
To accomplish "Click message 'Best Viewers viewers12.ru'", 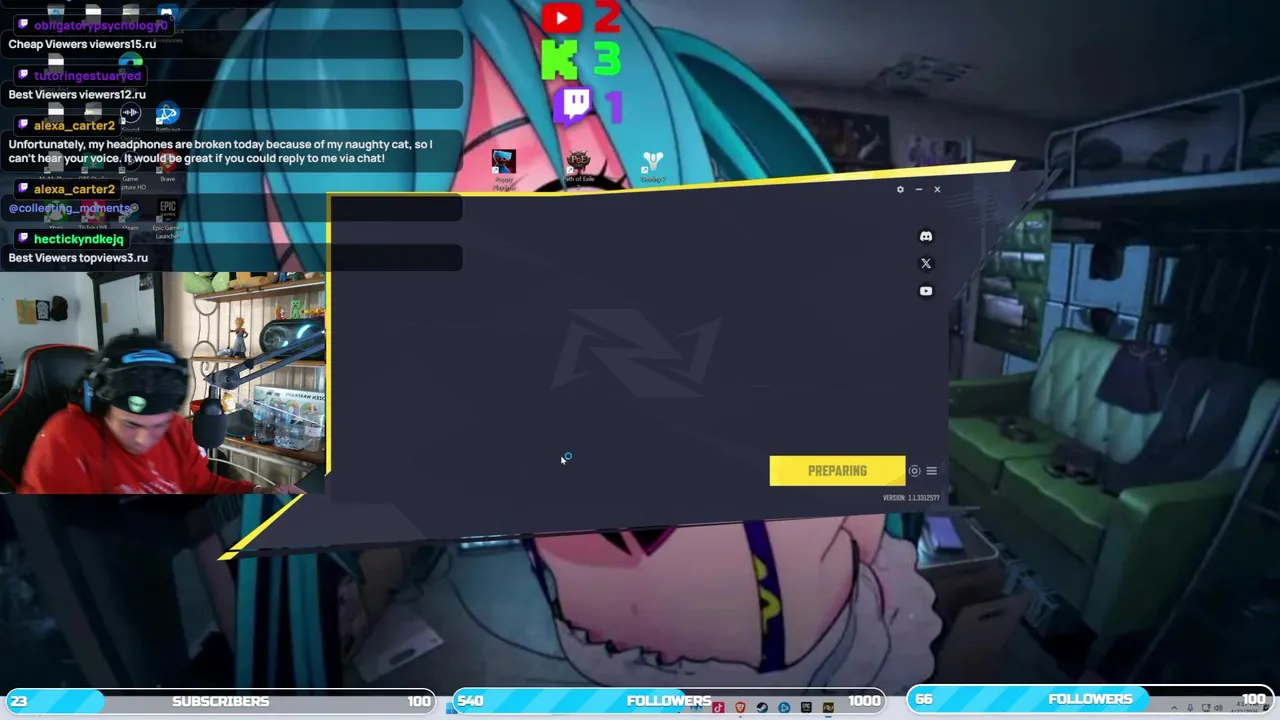I will pos(77,94).
